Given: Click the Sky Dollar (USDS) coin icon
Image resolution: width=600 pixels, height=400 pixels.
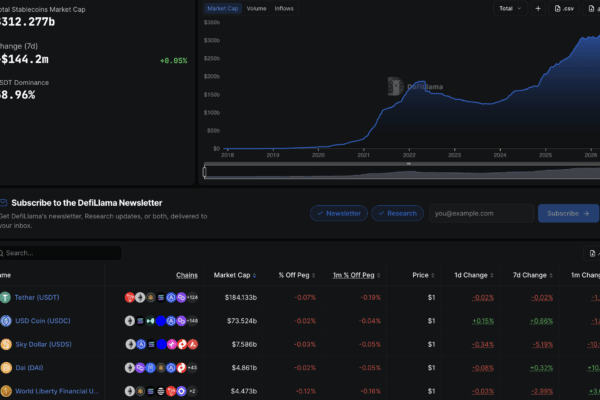Looking at the screenshot, I should tap(6, 344).
